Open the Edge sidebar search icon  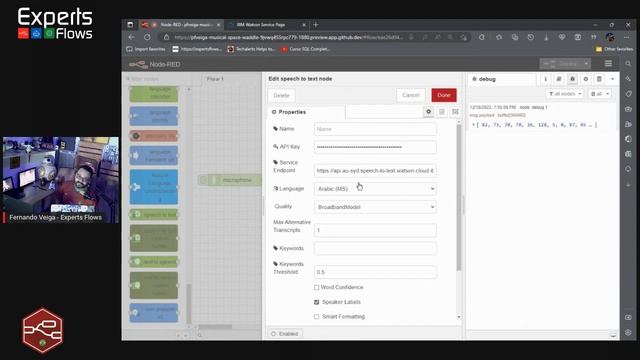(x=628, y=64)
